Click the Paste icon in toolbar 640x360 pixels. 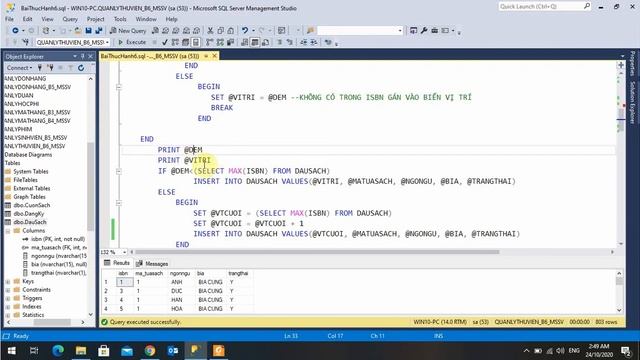[x=231, y=31]
